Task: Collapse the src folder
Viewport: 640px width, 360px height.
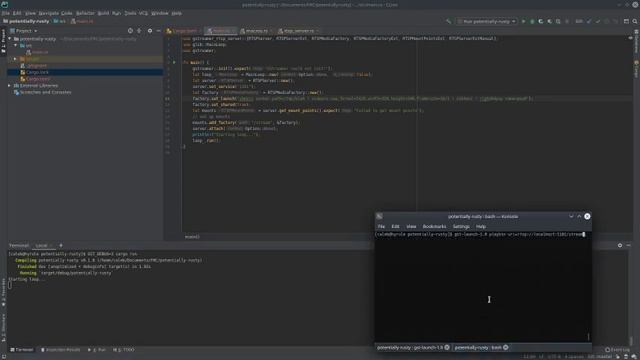Action: coord(16,45)
